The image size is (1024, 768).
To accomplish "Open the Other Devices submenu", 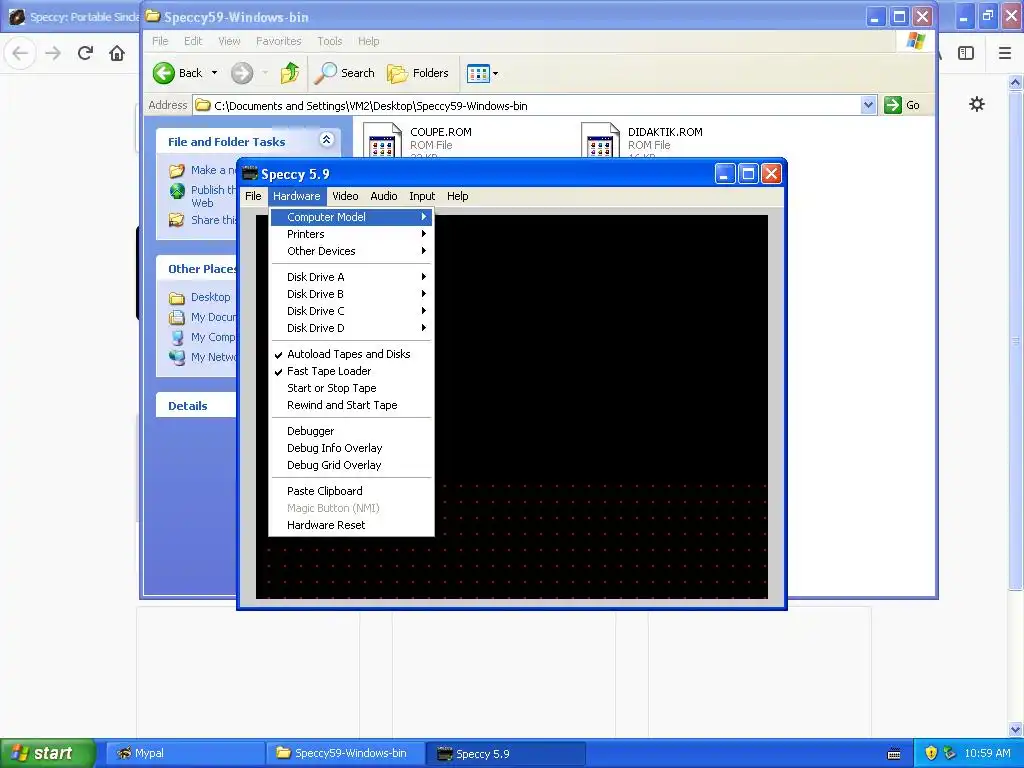I will [x=351, y=251].
